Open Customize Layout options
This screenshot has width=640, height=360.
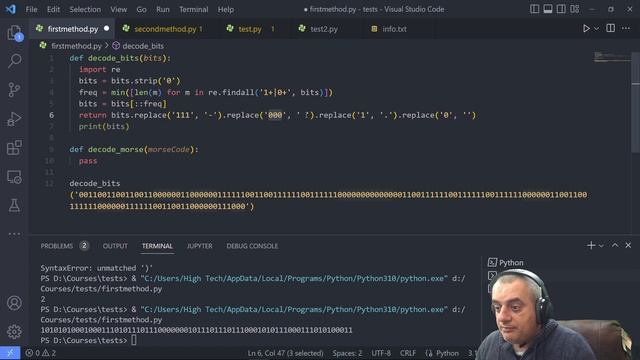coord(575,9)
